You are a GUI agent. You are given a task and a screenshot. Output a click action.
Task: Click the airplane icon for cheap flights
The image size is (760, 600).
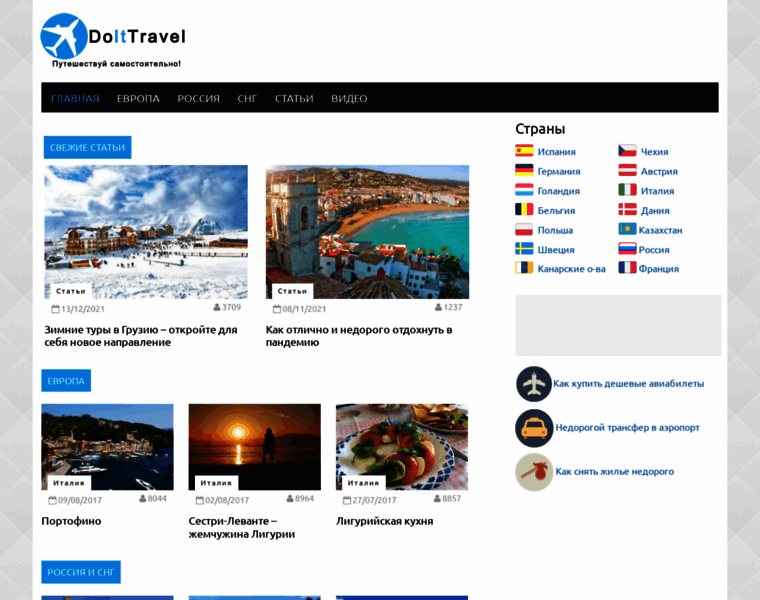534,384
